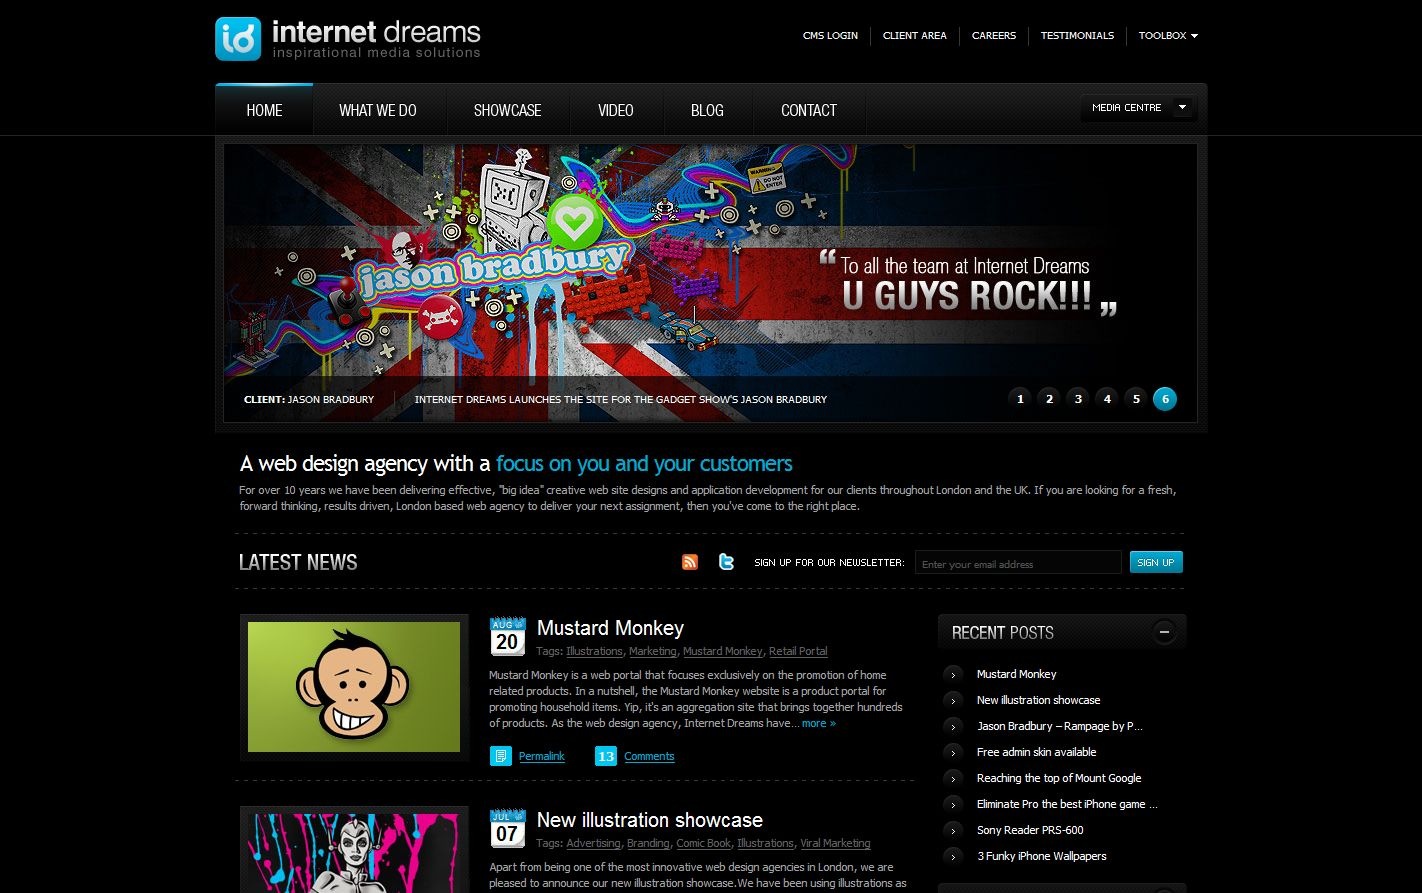Open the Showcase menu item
This screenshot has width=1422, height=893.
point(508,110)
